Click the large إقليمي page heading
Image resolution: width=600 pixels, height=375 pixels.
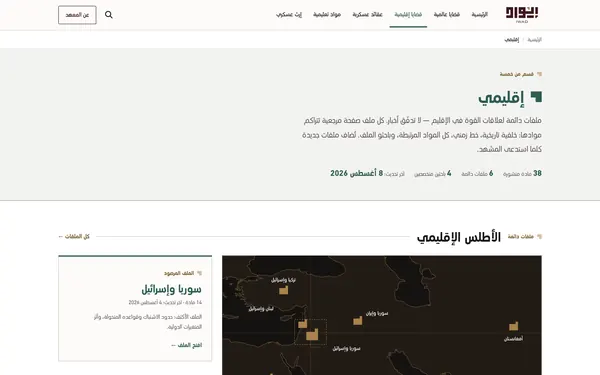click(501, 98)
